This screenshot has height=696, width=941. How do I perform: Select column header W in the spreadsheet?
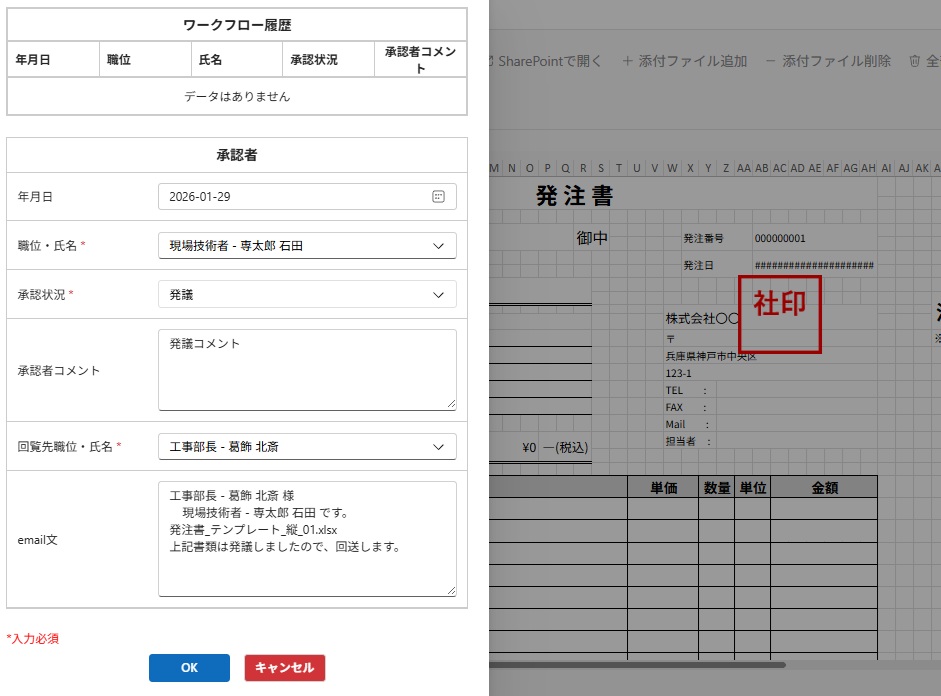point(672,168)
